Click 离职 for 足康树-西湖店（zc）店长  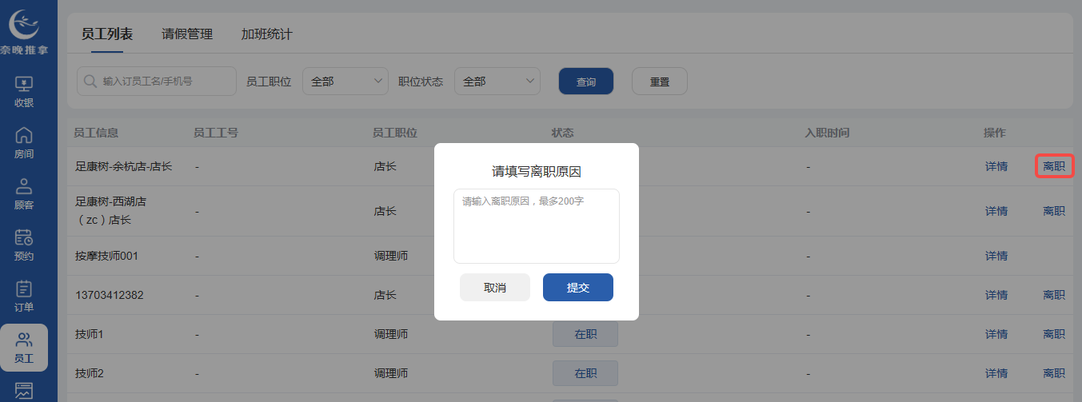coord(1054,211)
